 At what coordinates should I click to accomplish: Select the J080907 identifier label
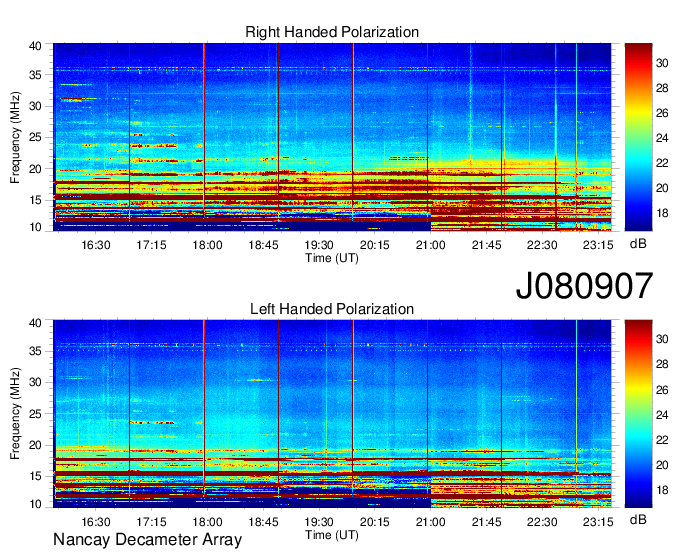click(584, 286)
